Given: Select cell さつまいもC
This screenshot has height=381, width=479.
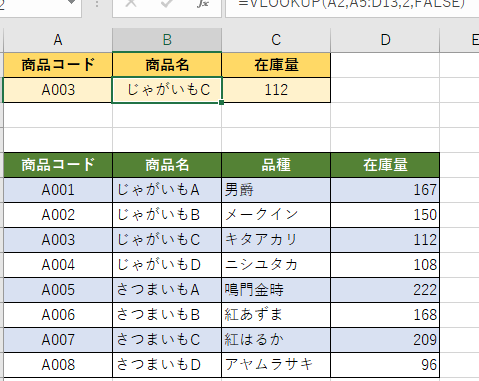Looking at the screenshot, I should [x=167, y=340].
